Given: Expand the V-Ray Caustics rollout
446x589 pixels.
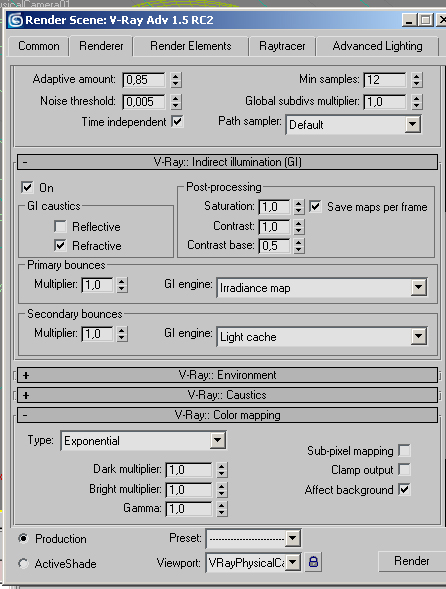Looking at the screenshot, I should [227, 395].
